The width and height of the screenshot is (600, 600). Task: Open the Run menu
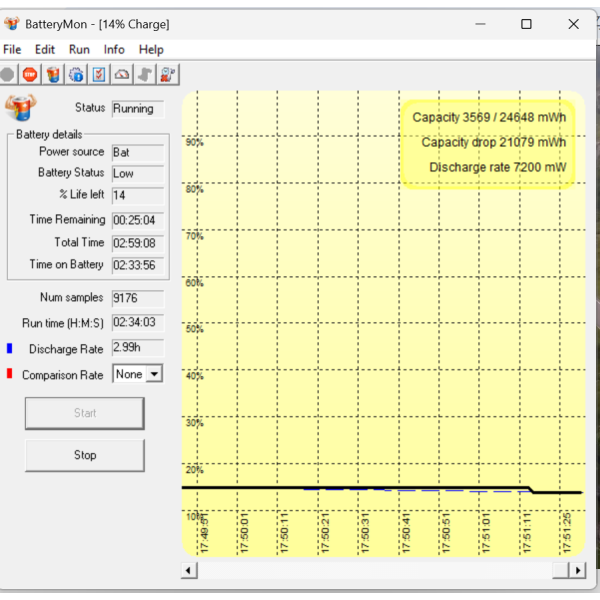tap(79, 49)
